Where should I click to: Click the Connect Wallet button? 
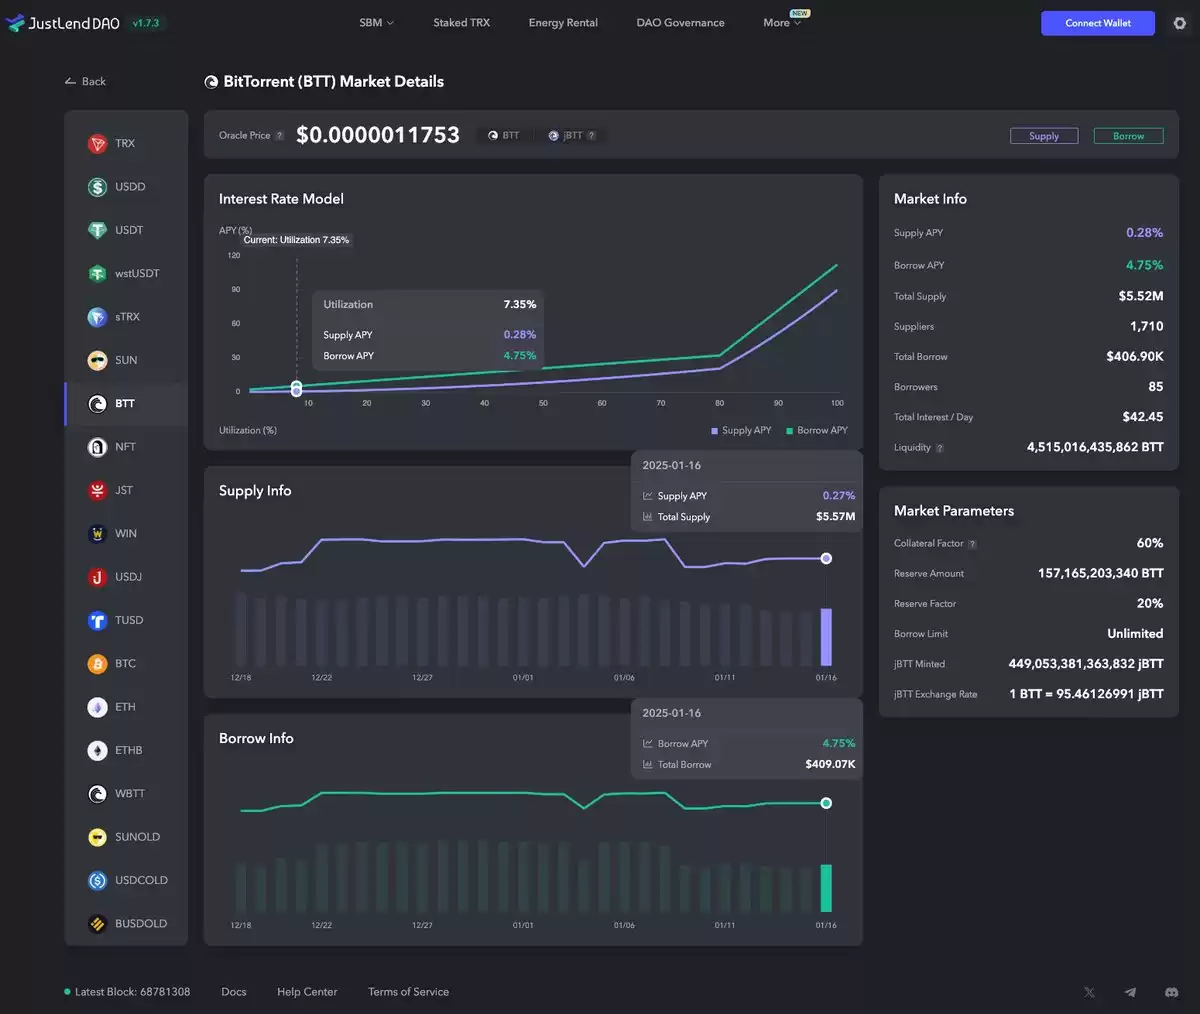pos(1098,23)
